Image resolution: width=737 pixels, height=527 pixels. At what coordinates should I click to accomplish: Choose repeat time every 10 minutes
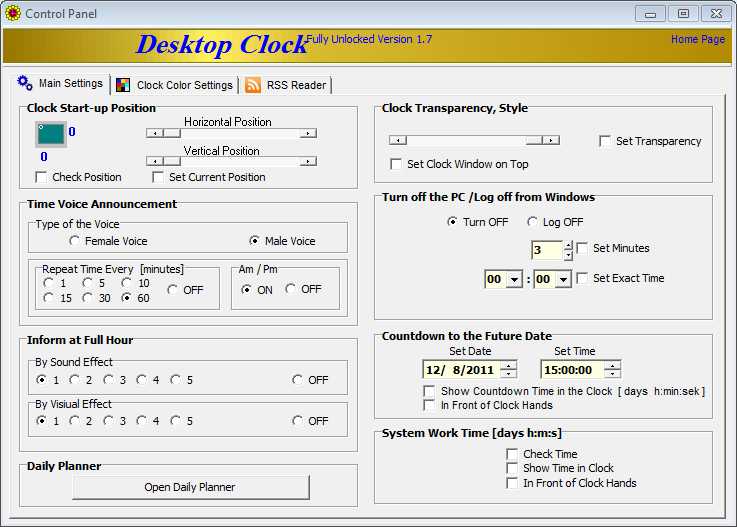pyautogui.click(x=126, y=283)
